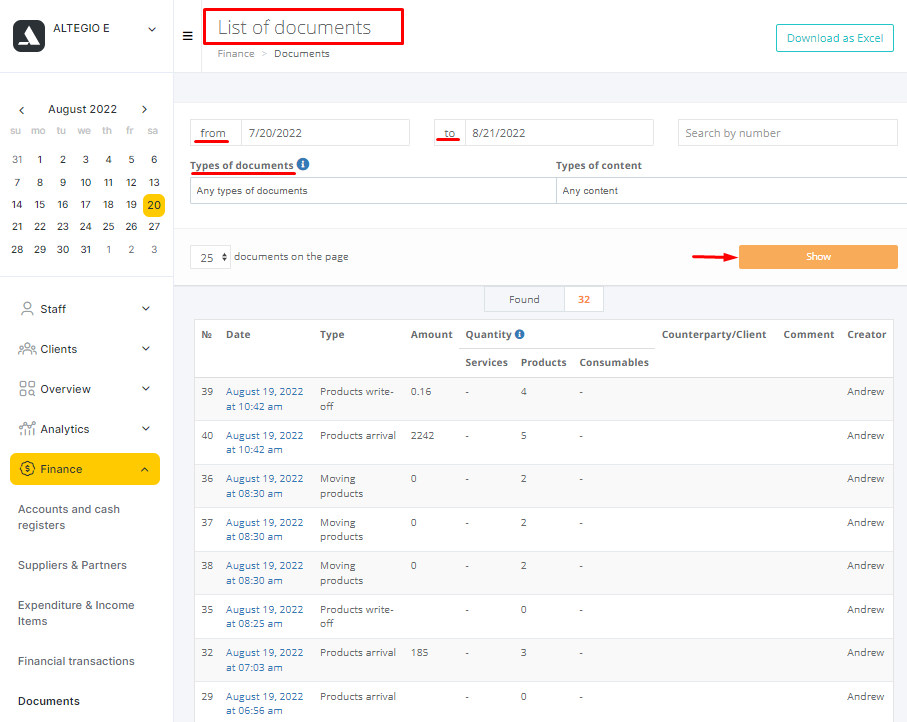Screen dimensions: 907x722
Task: Go to next month in calendar
Action: tap(145, 109)
